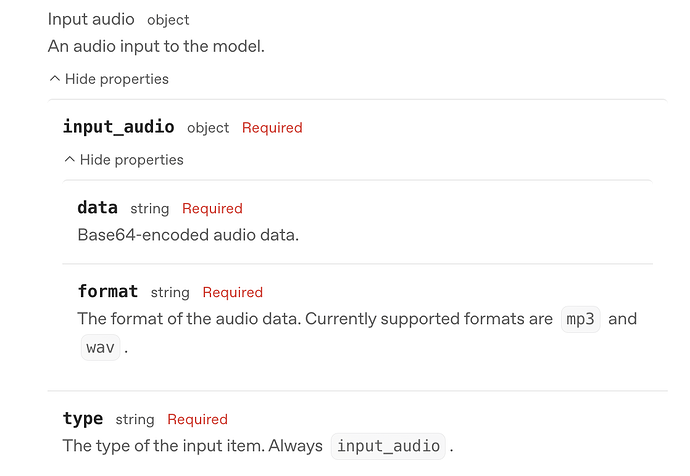
Task: Click the mp3 code chip
Action: [580, 319]
